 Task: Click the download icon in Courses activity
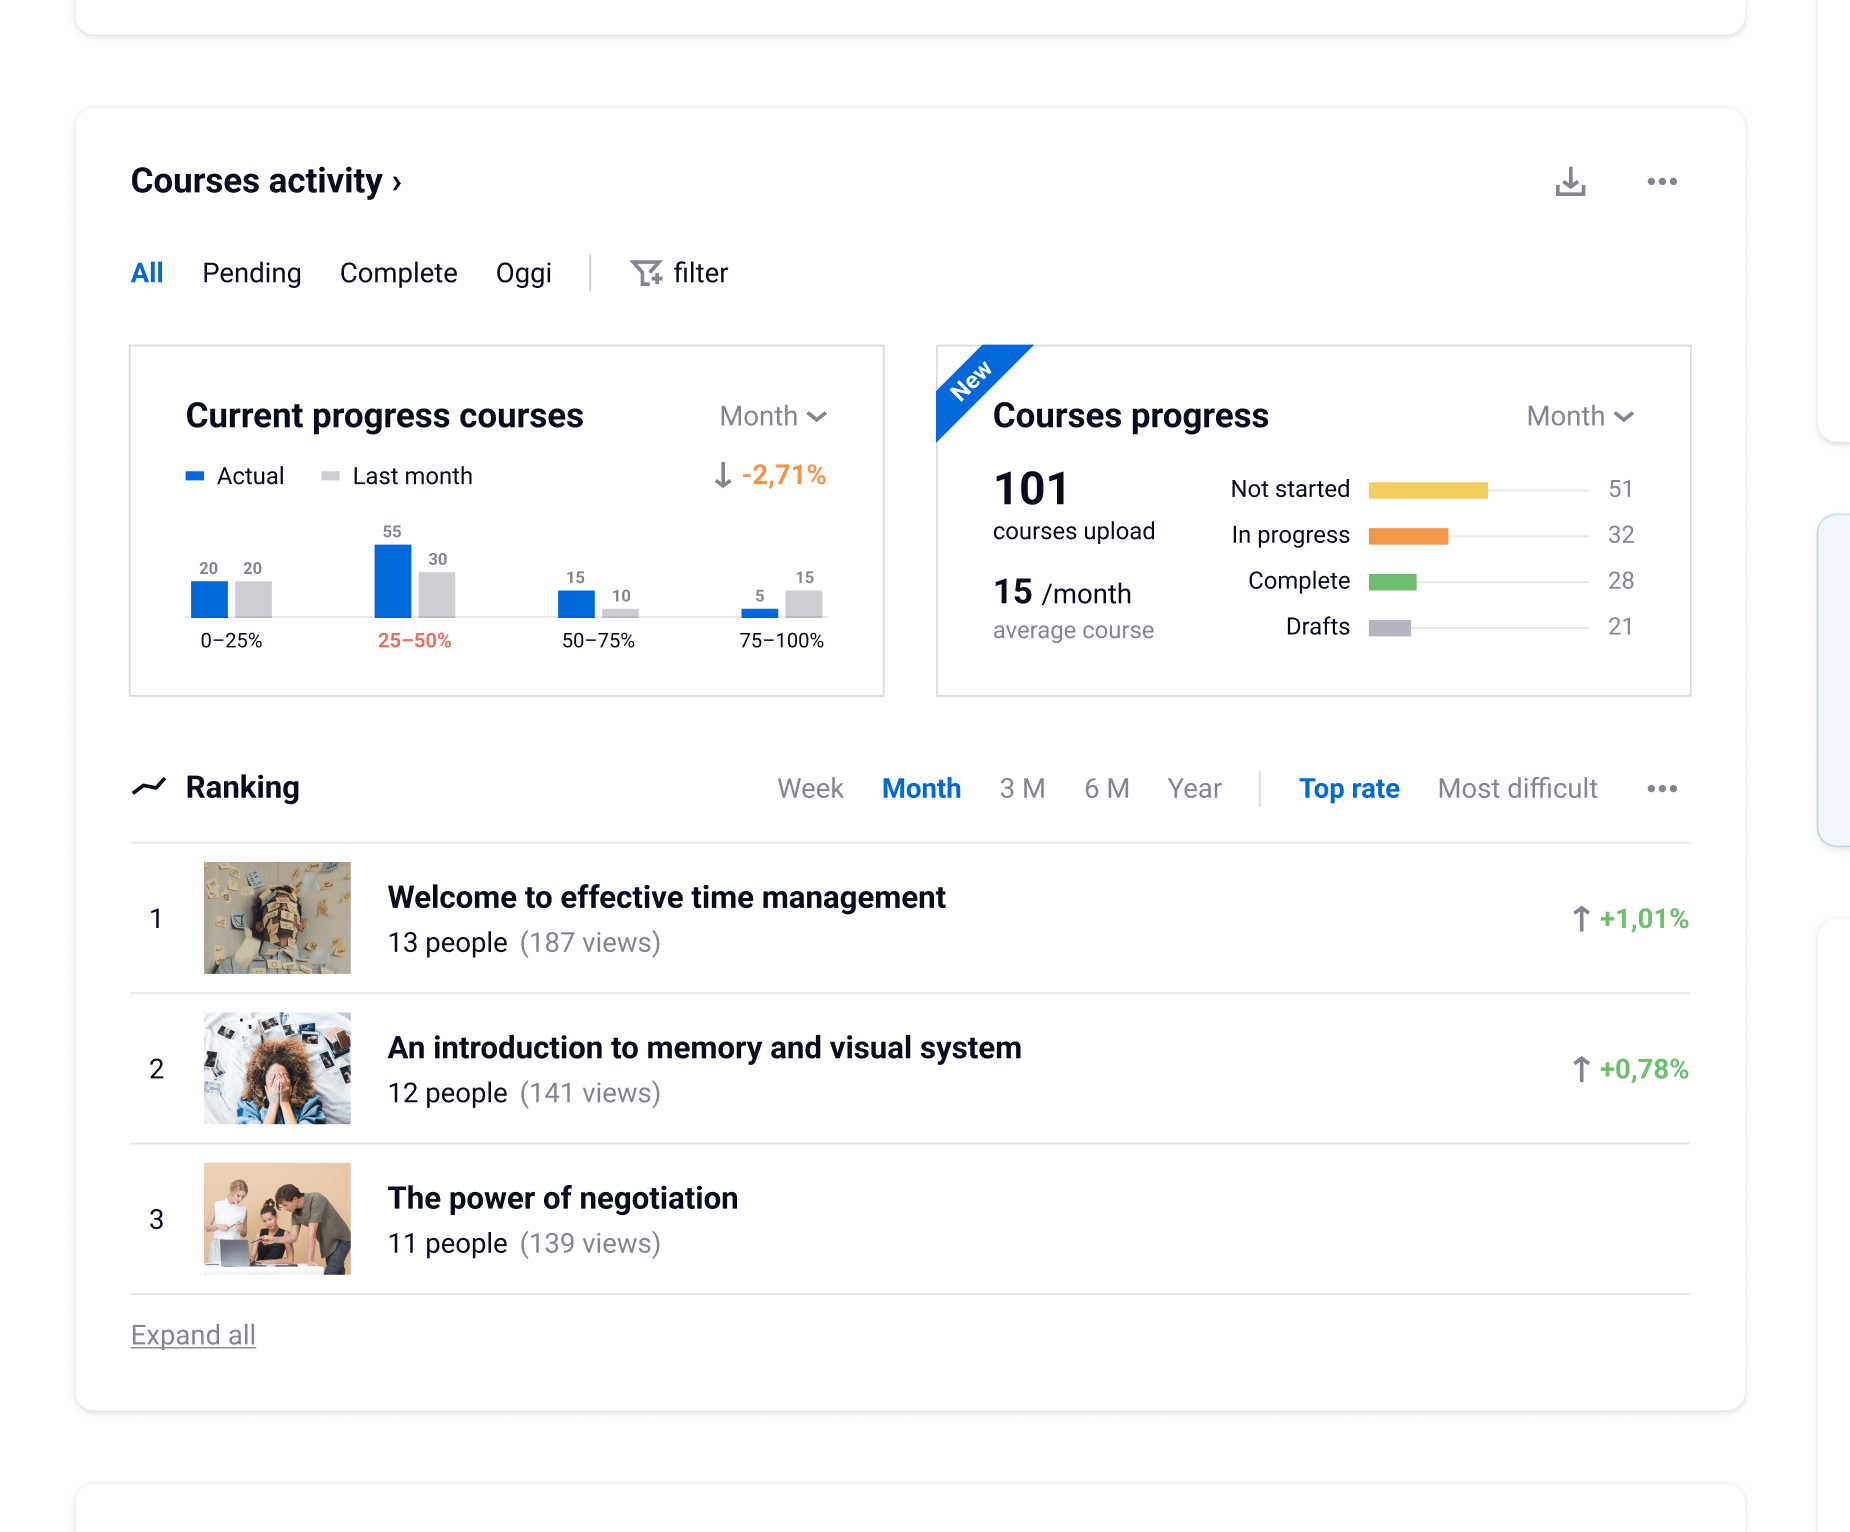coord(1570,182)
